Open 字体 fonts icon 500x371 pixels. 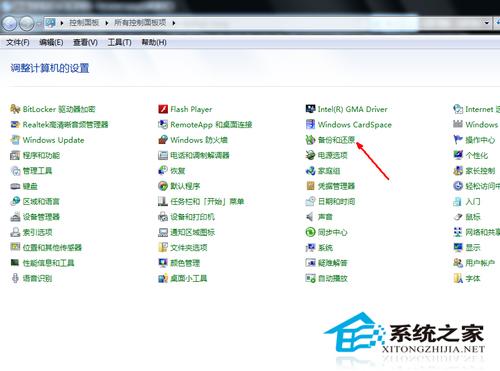coord(458,278)
